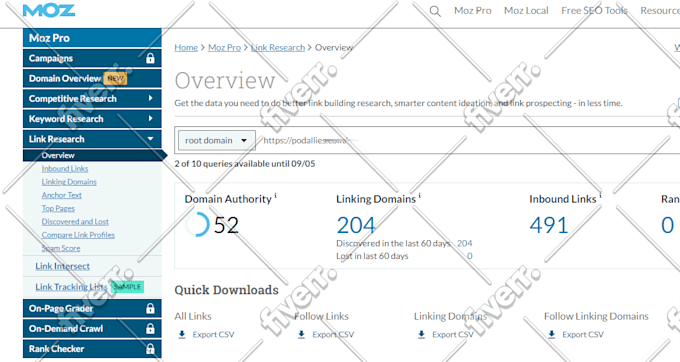This screenshot has width=680, height=362.
Task: Click 0 beside Lost in last 60 days
Action: point(470,256)
